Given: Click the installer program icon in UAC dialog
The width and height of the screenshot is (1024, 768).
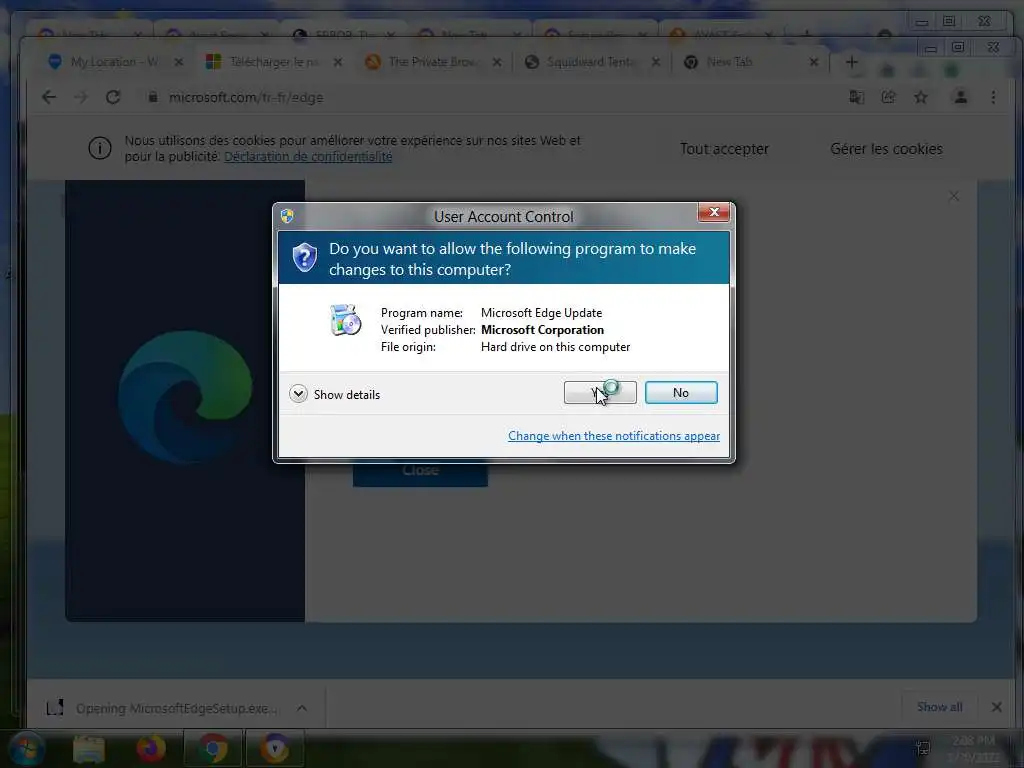Looking at the screenshot, I should [345, 320].
